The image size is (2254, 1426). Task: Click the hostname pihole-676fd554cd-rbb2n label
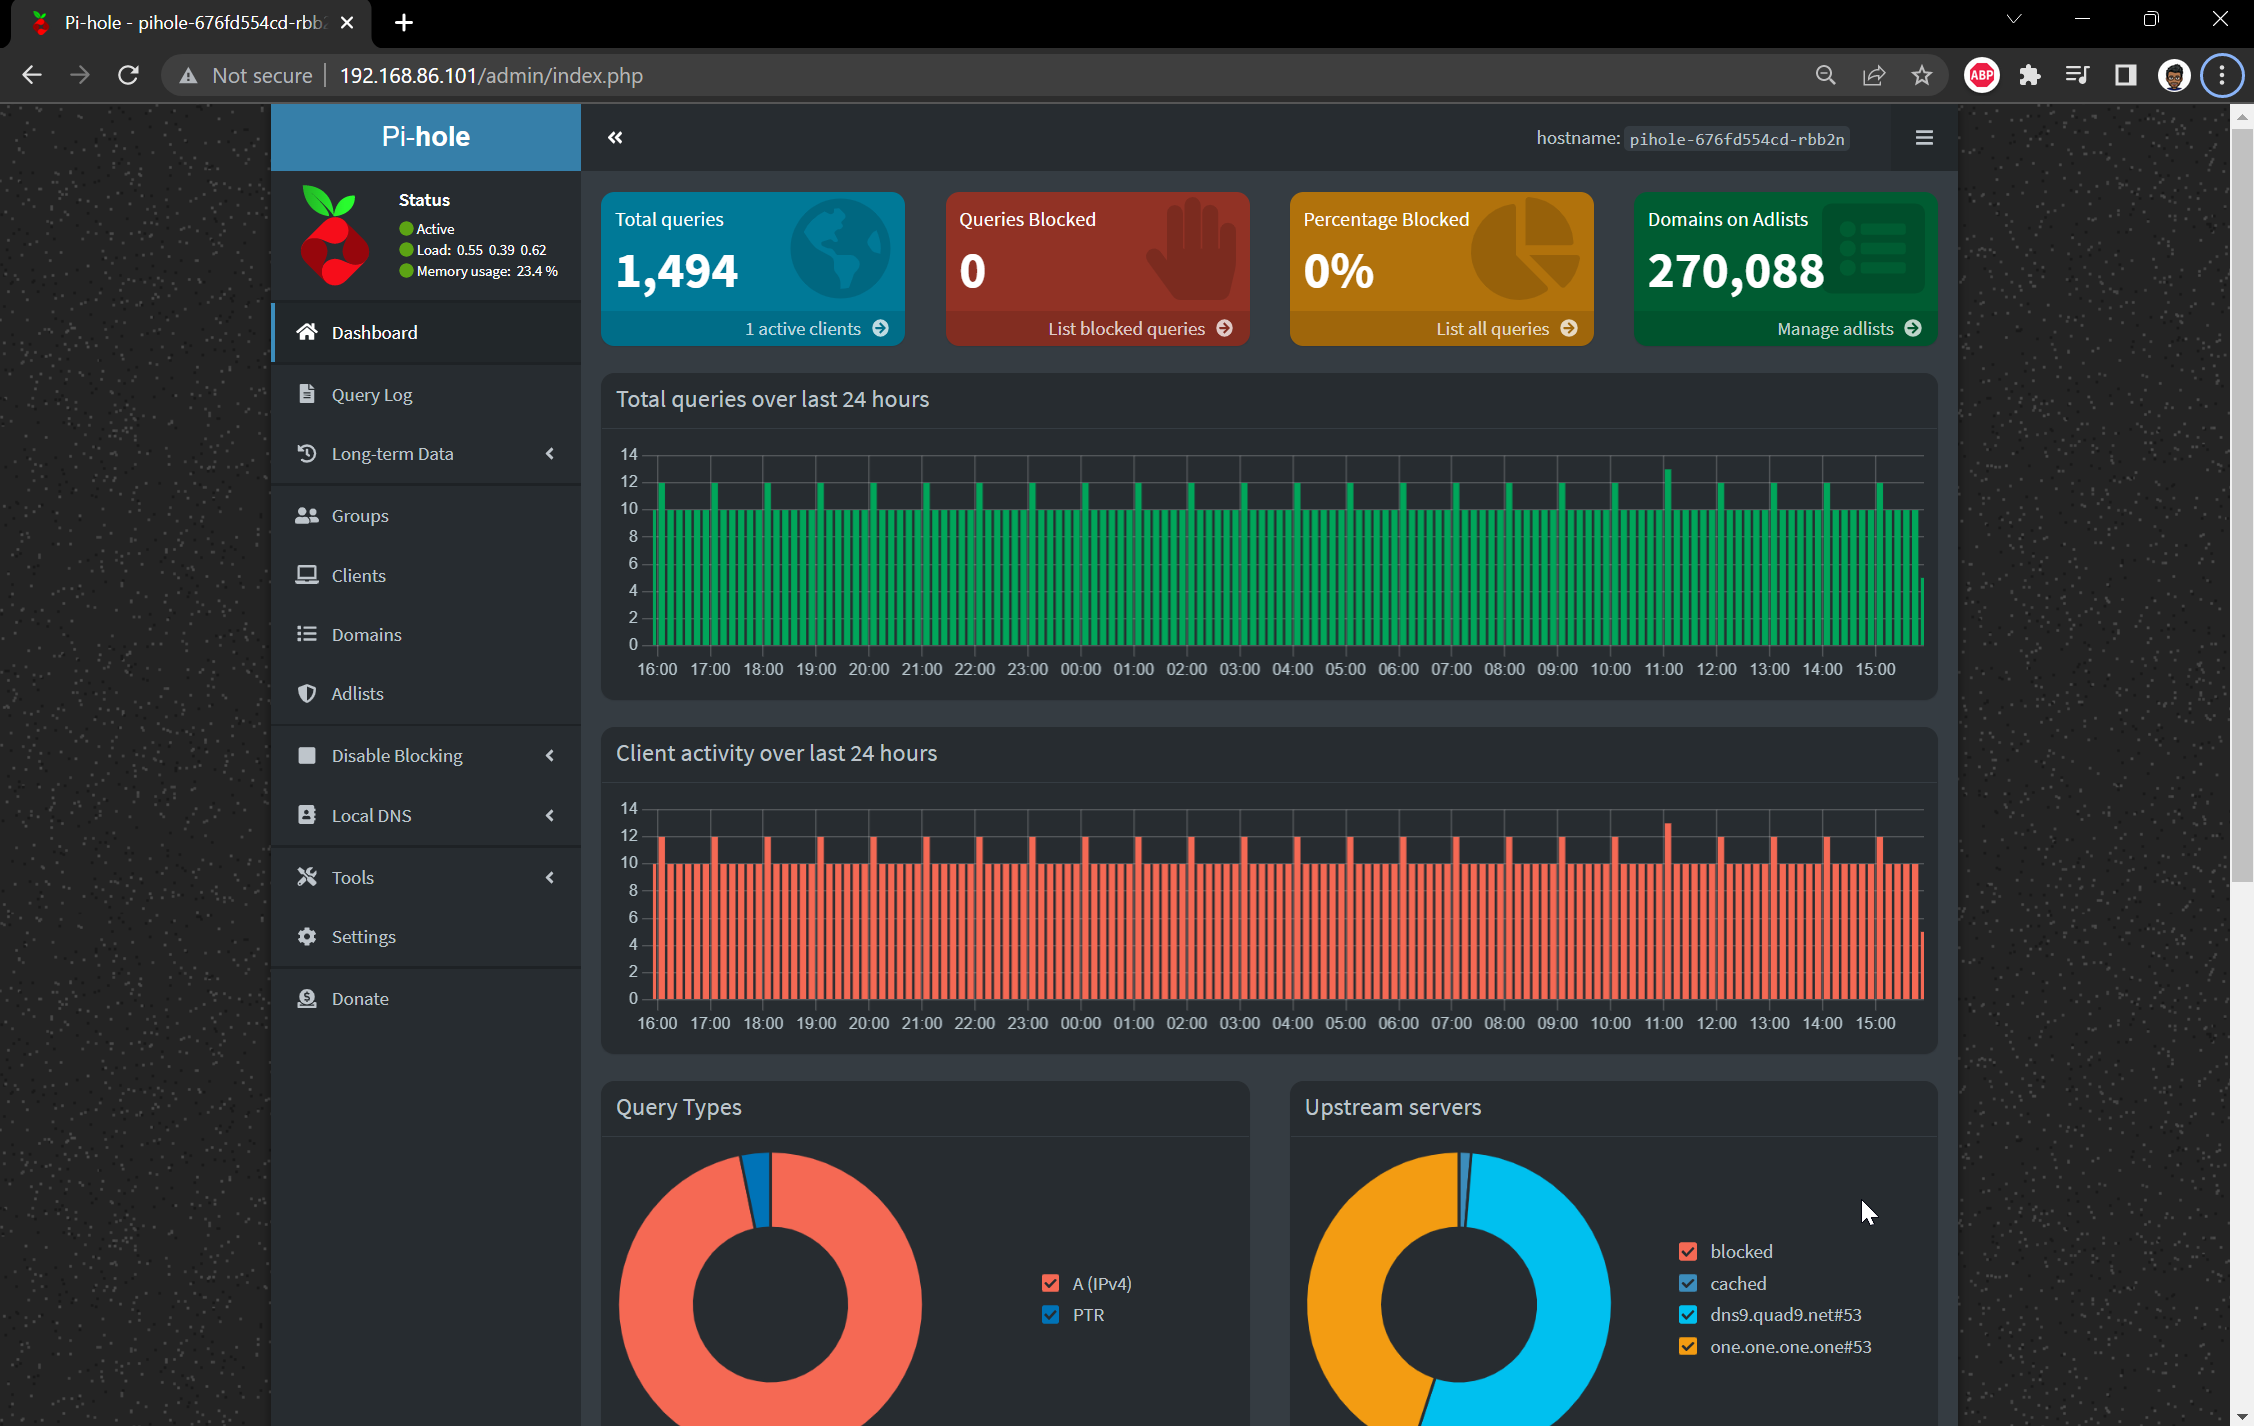(x=1737, y=139)
